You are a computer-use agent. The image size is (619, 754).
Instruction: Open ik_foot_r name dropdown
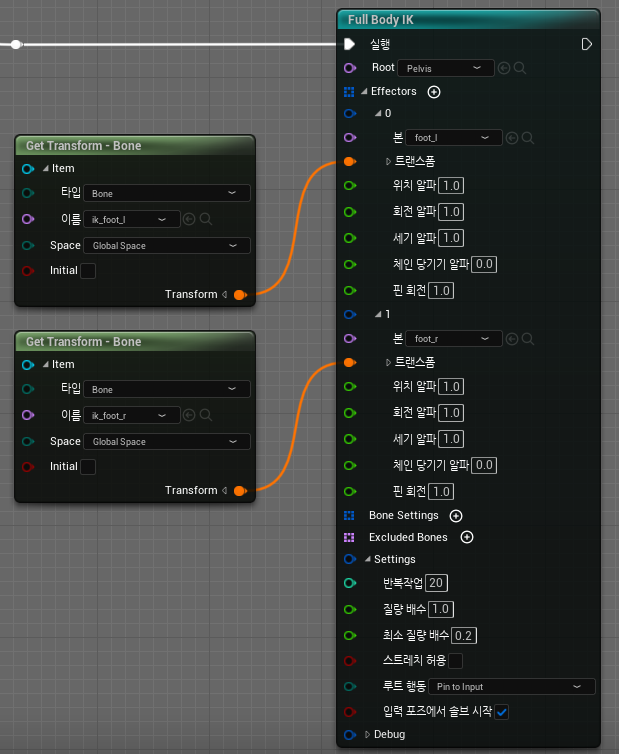tap(132, 415)
